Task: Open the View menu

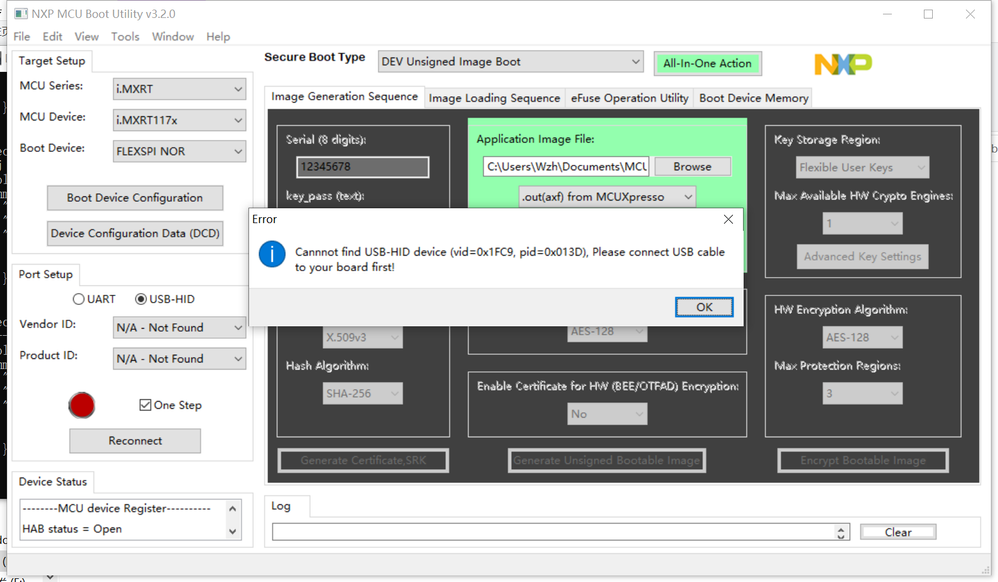Action: click(87, 36)
